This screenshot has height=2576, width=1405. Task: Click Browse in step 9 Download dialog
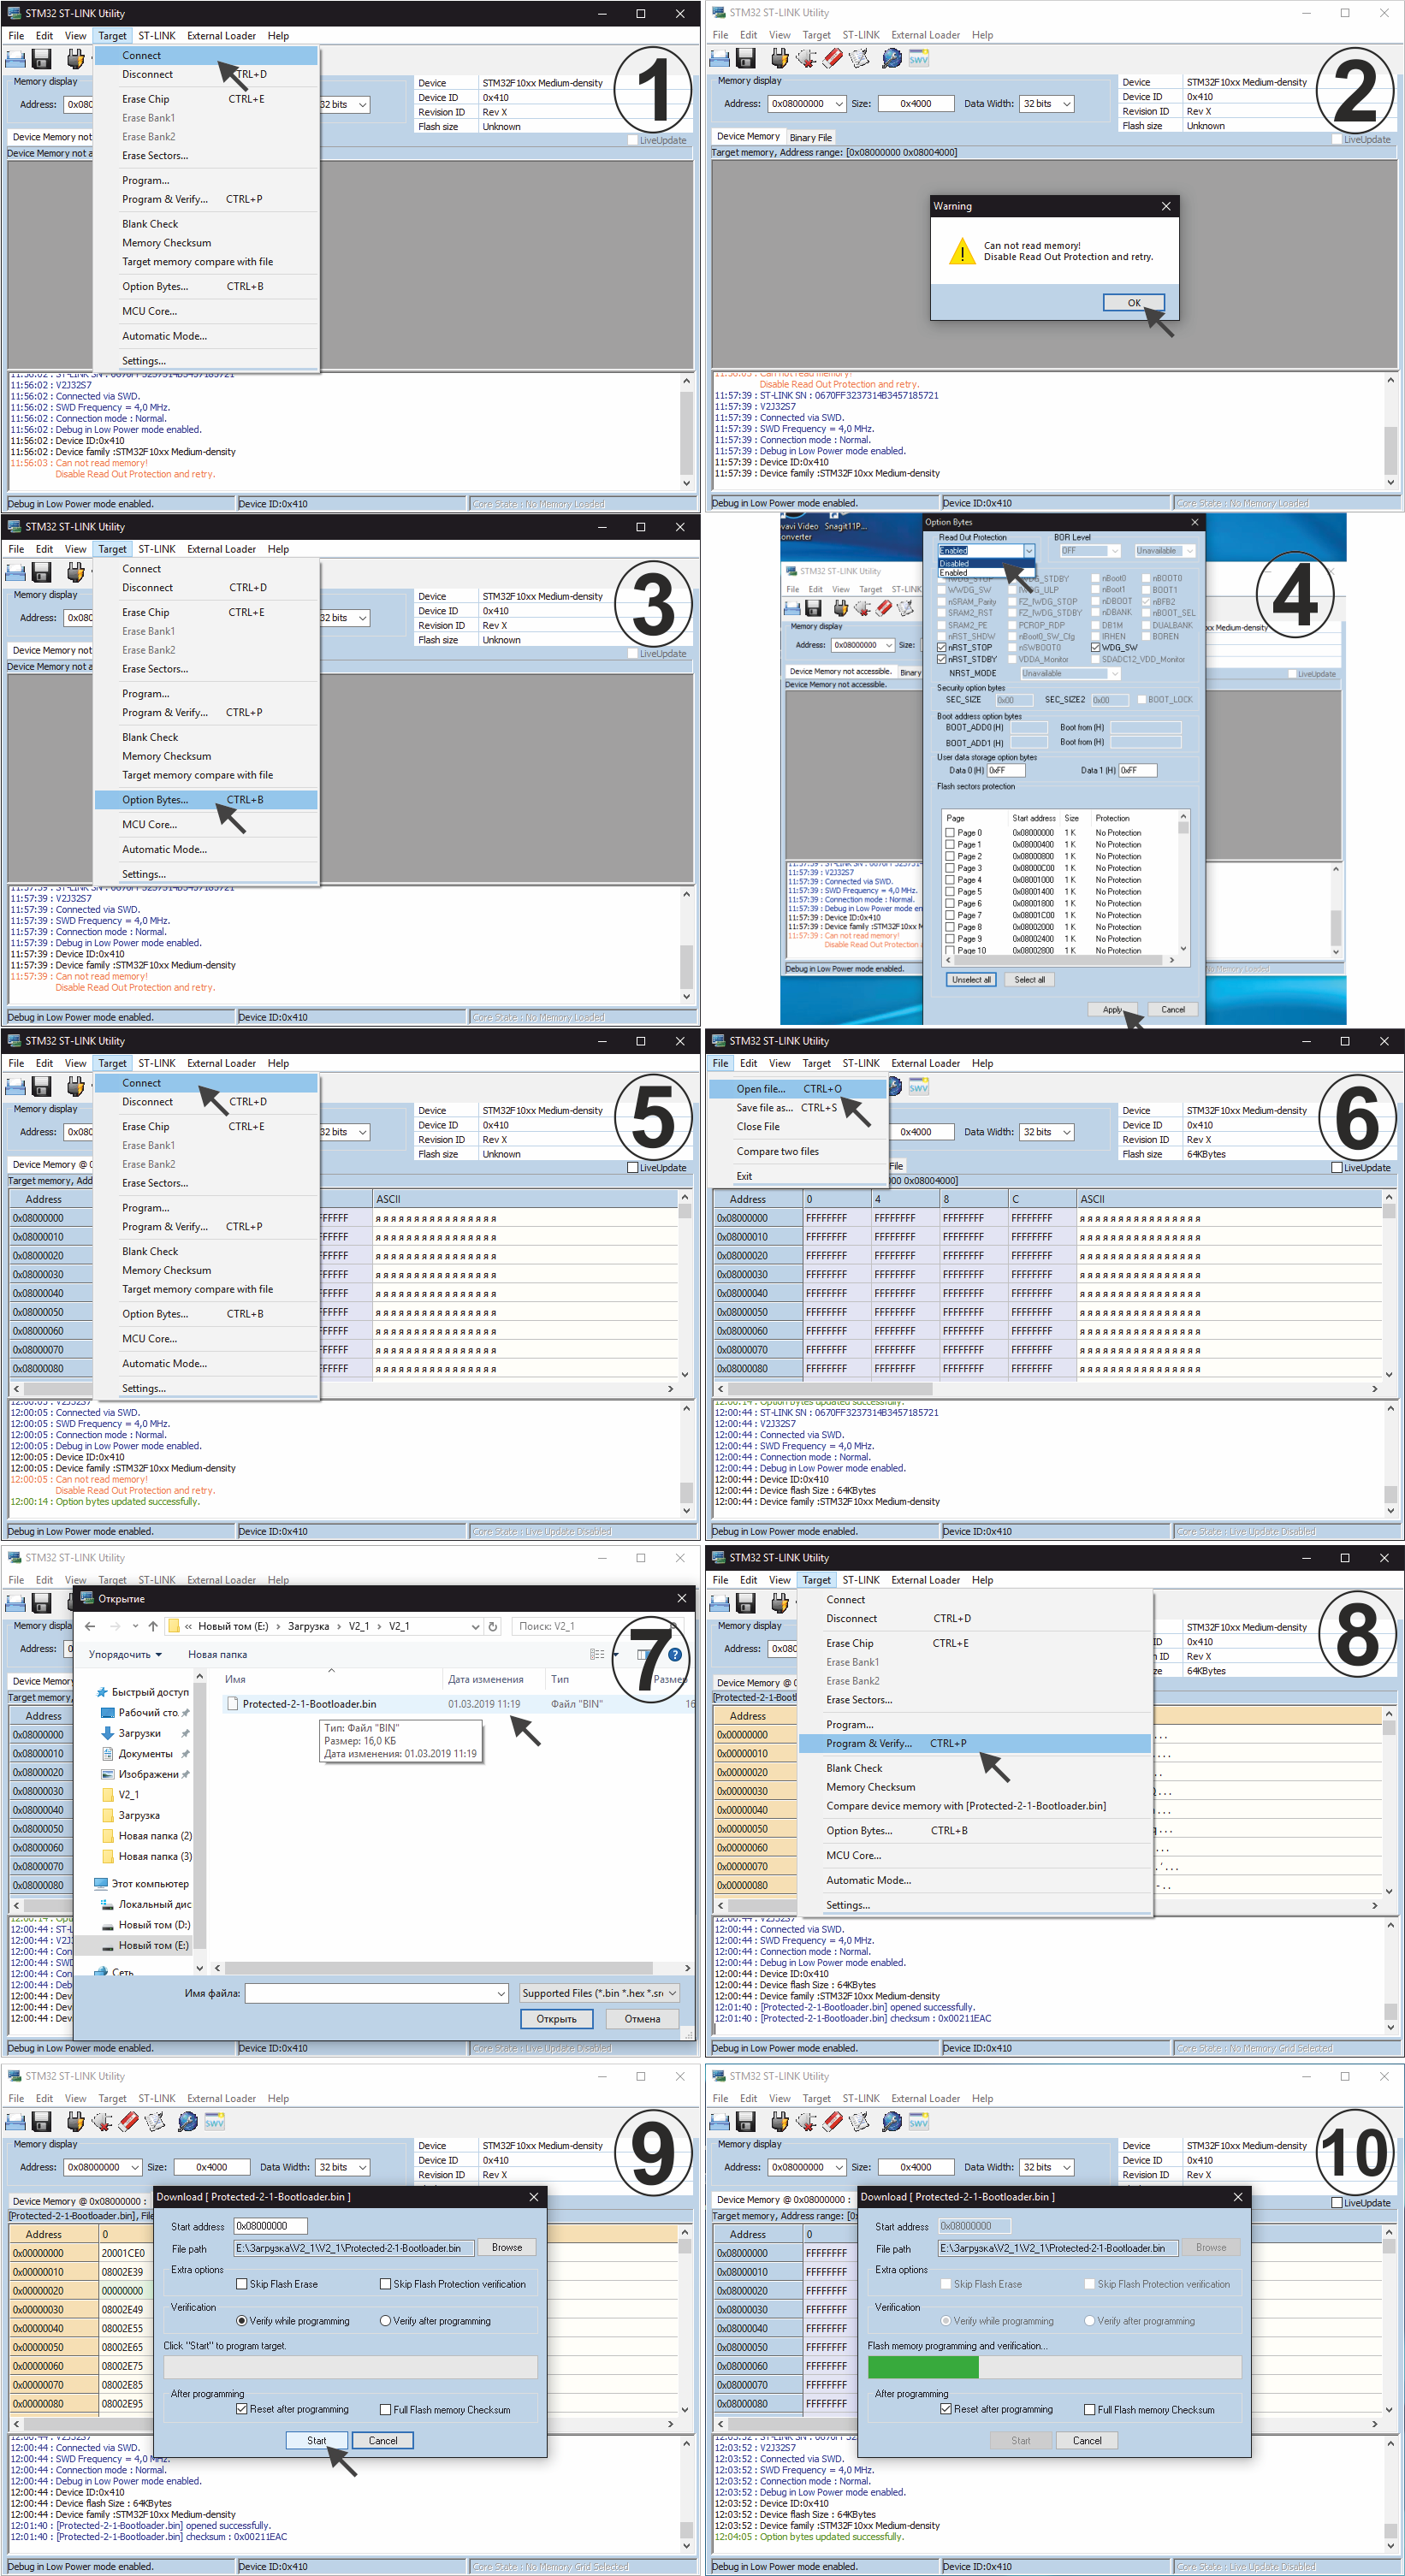(507, 2248)
